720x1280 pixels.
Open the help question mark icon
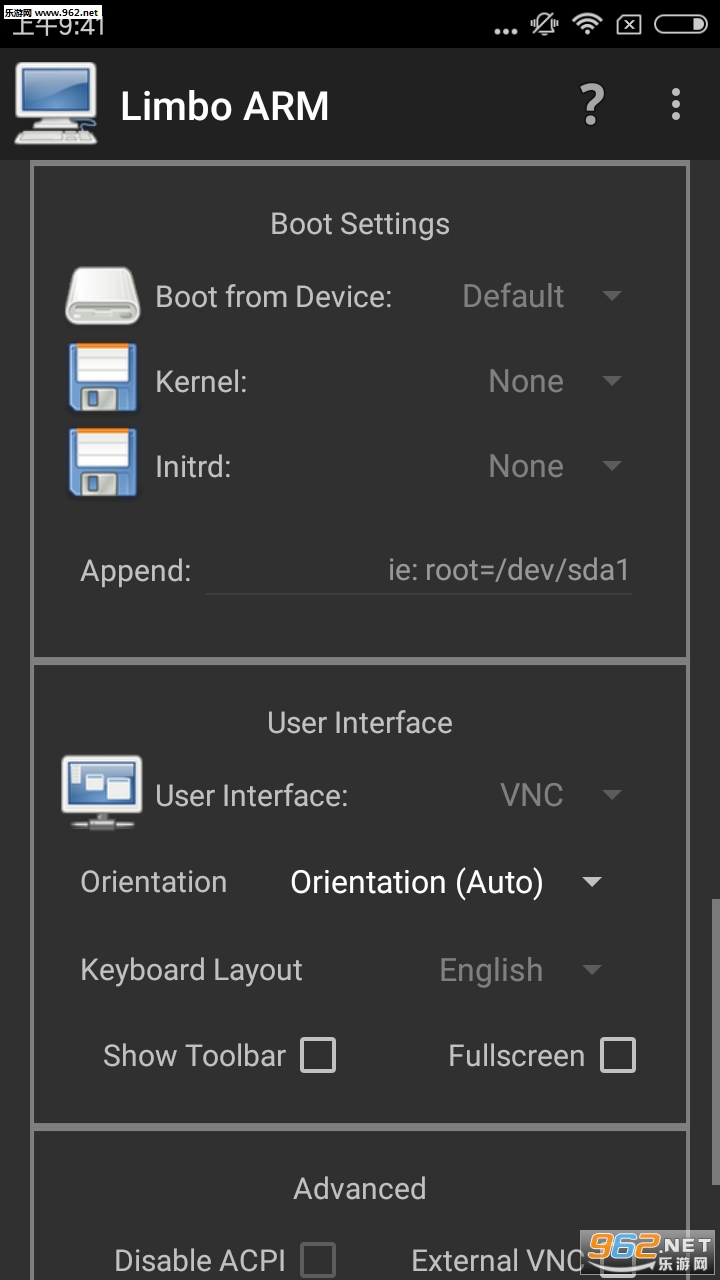(592, 104)
